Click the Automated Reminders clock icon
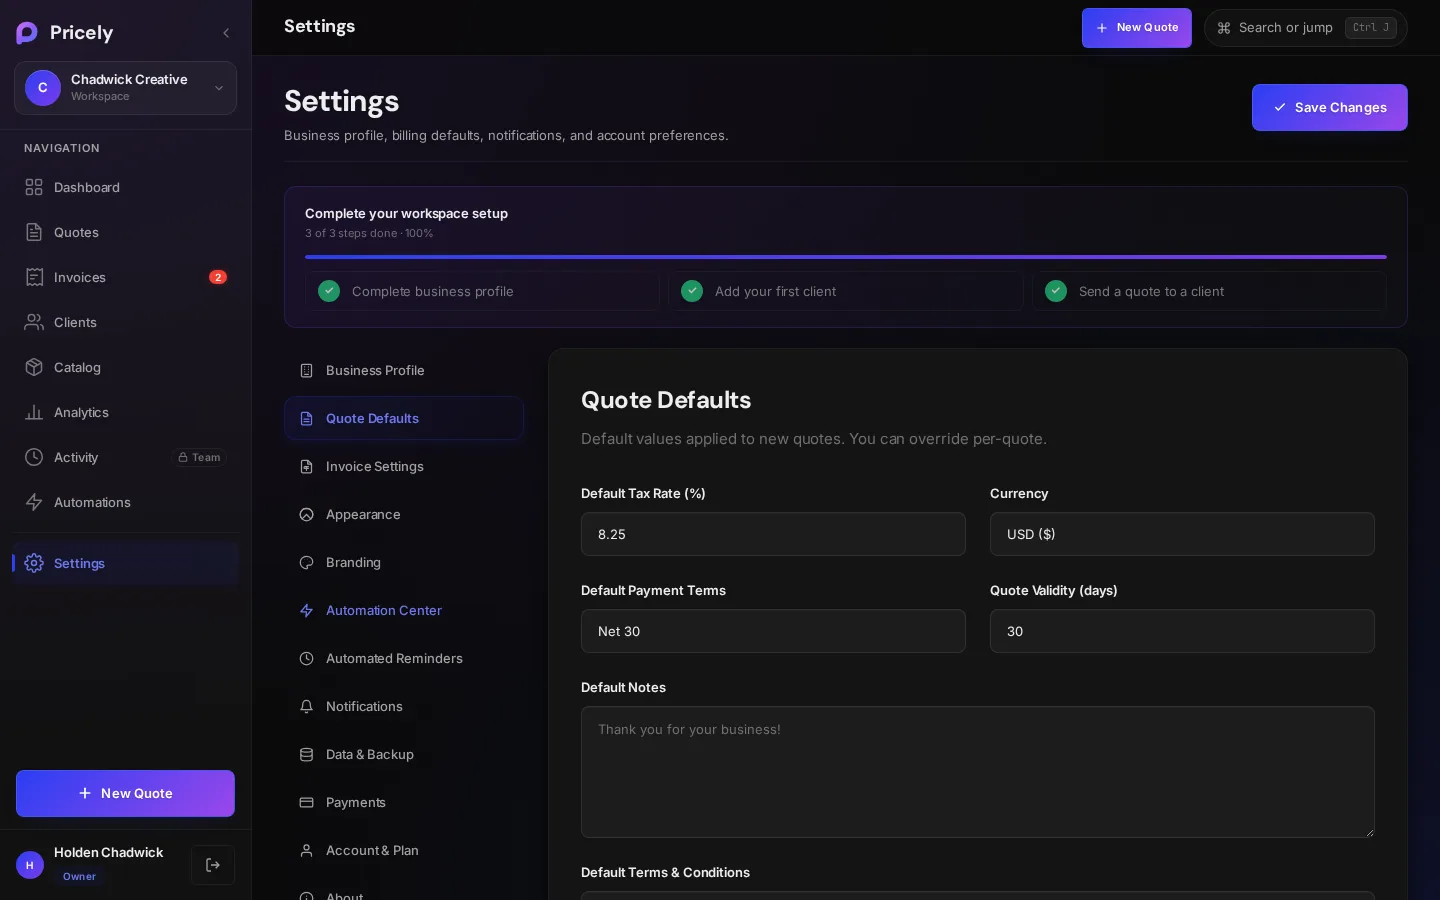Image resolution: width=1440 pixels, height=900 pixels. [307, 658]
